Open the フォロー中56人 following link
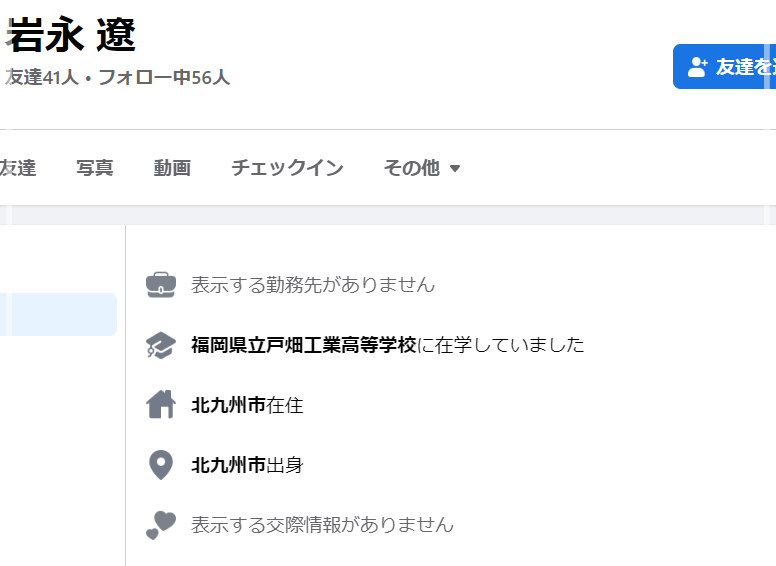This screenshot has width=776, height=566. (x=164, y=77)
